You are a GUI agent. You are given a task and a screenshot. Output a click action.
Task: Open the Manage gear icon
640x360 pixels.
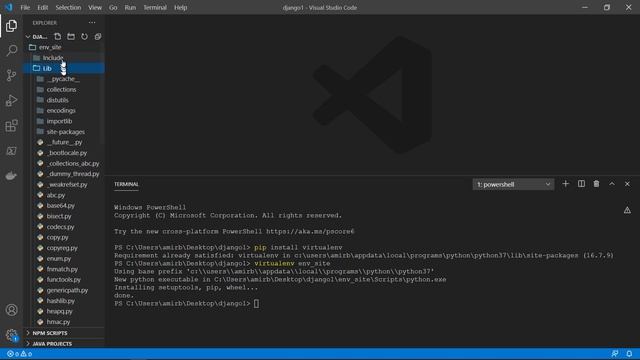point(11,335)
